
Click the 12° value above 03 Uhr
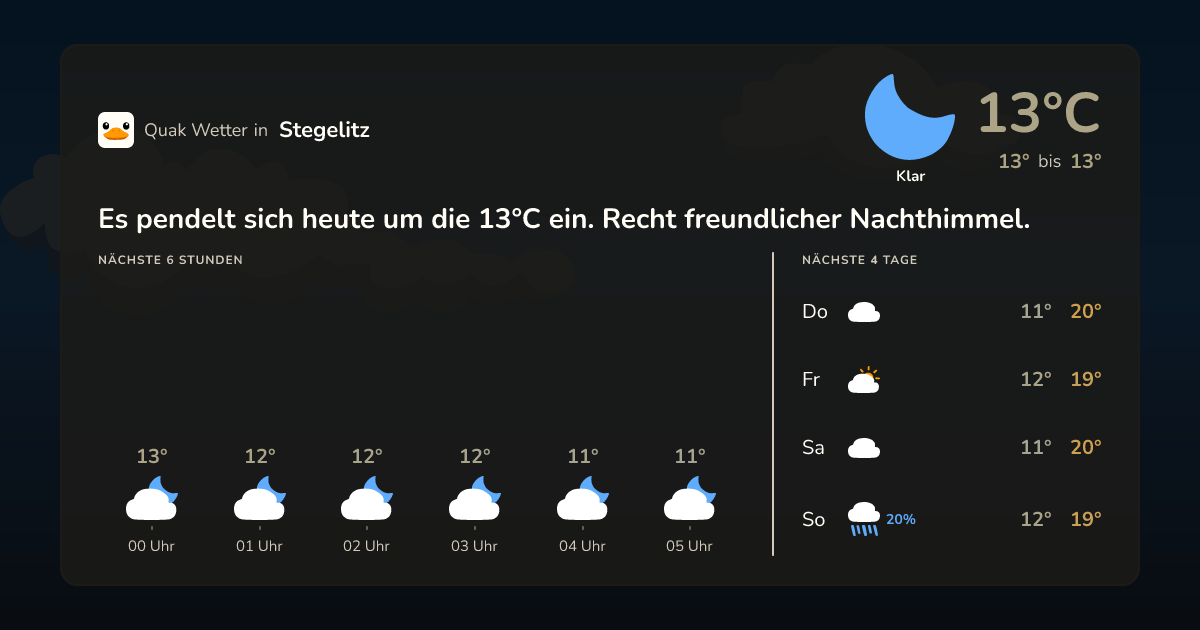point(475,457)
